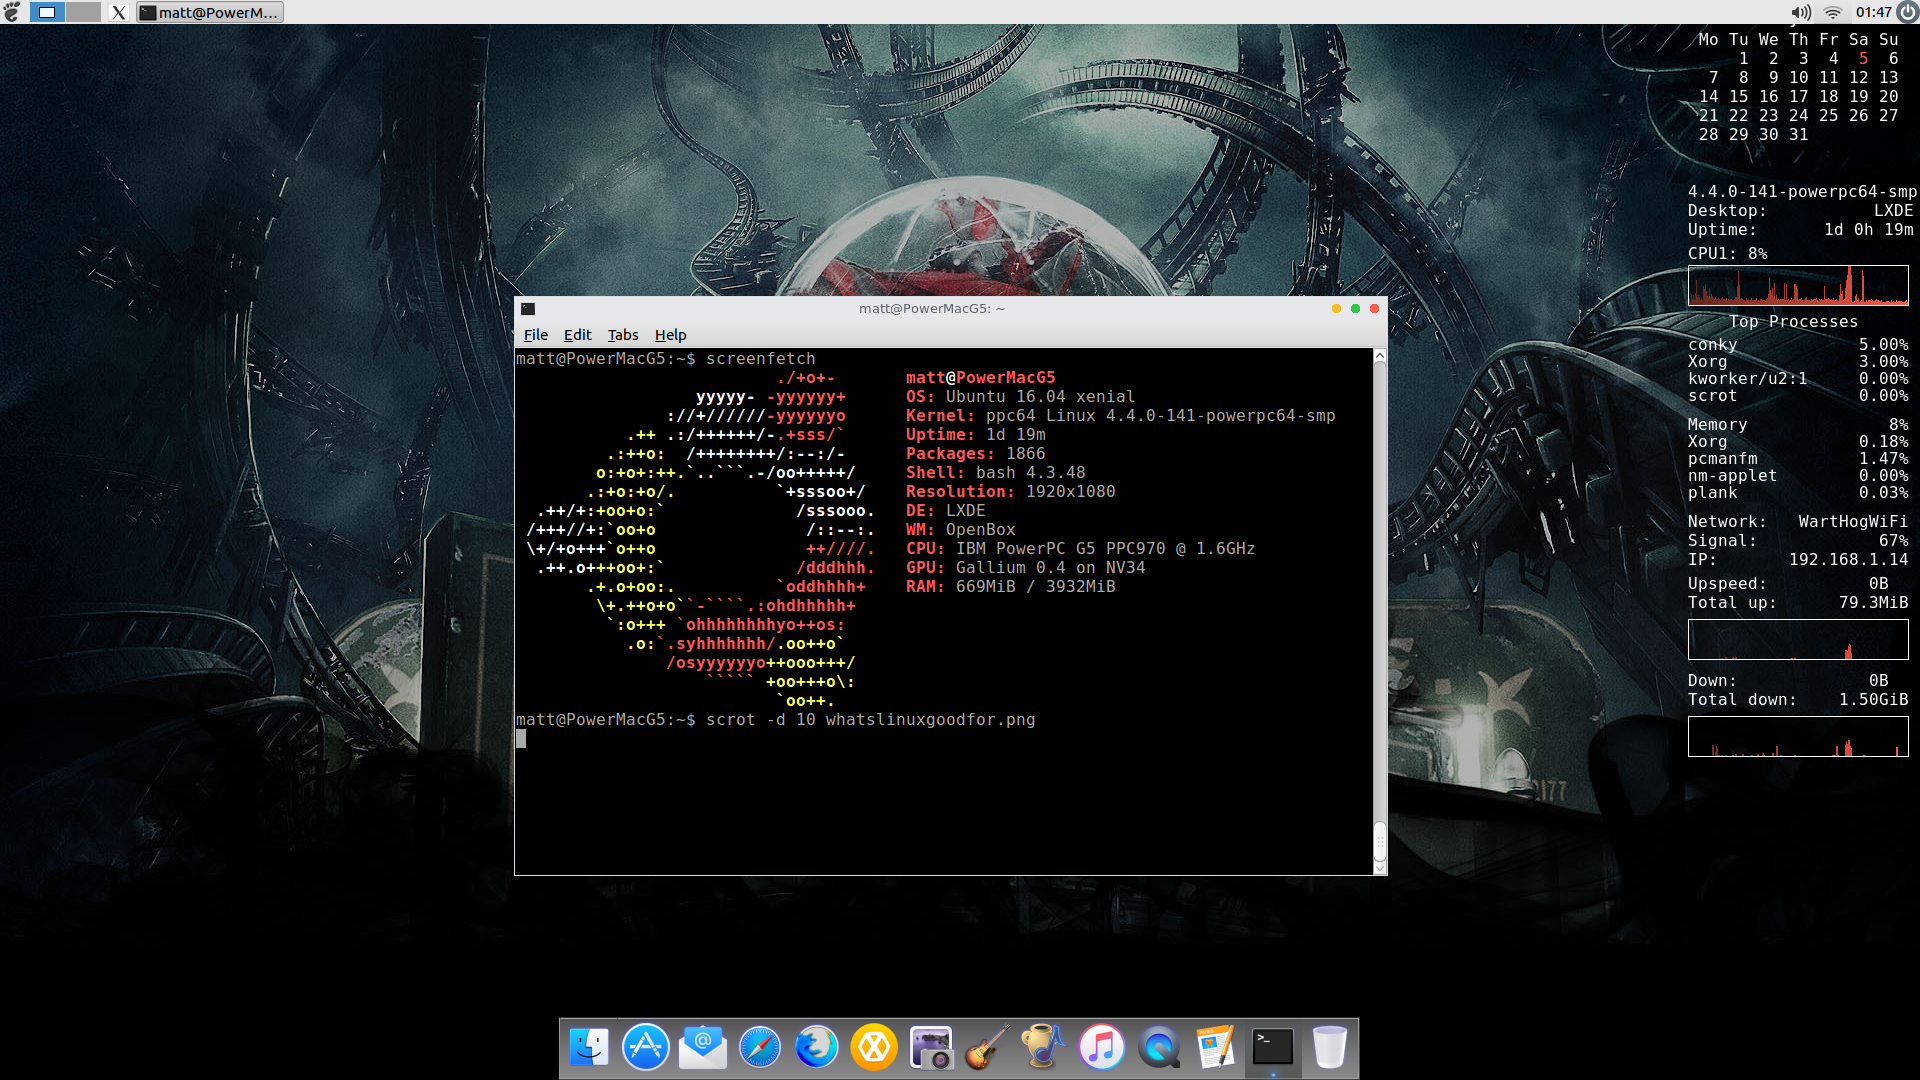Click 'Top Processes' heading in conky

pyautogui.click(x=1793, y=322)
